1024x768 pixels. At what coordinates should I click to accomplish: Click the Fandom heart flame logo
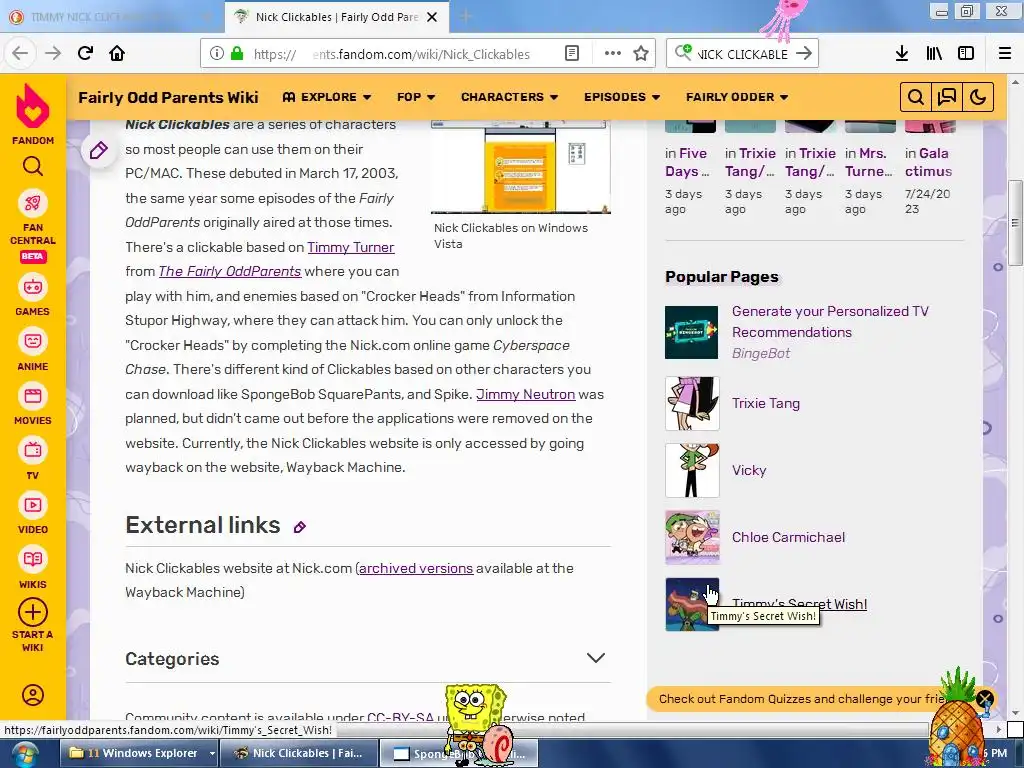[x=33, y=106]
